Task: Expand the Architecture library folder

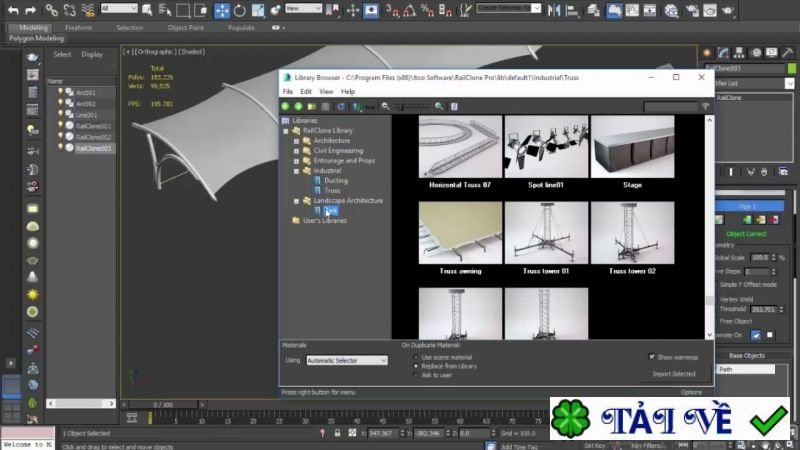Action: point(296,141)
